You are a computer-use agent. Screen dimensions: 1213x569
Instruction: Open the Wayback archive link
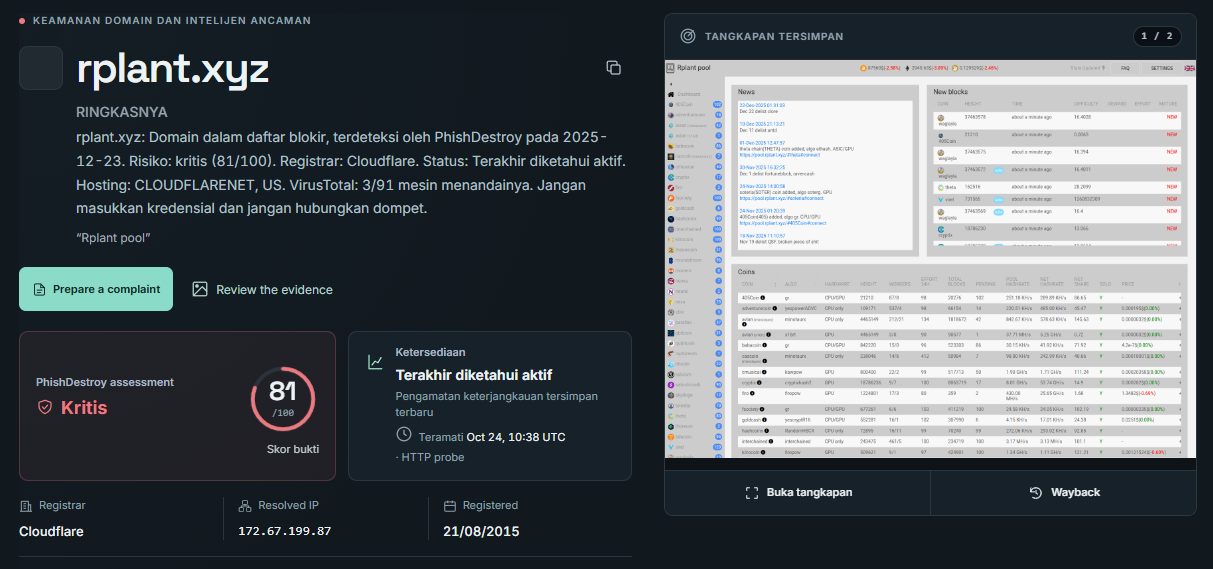click(1063, 492)
